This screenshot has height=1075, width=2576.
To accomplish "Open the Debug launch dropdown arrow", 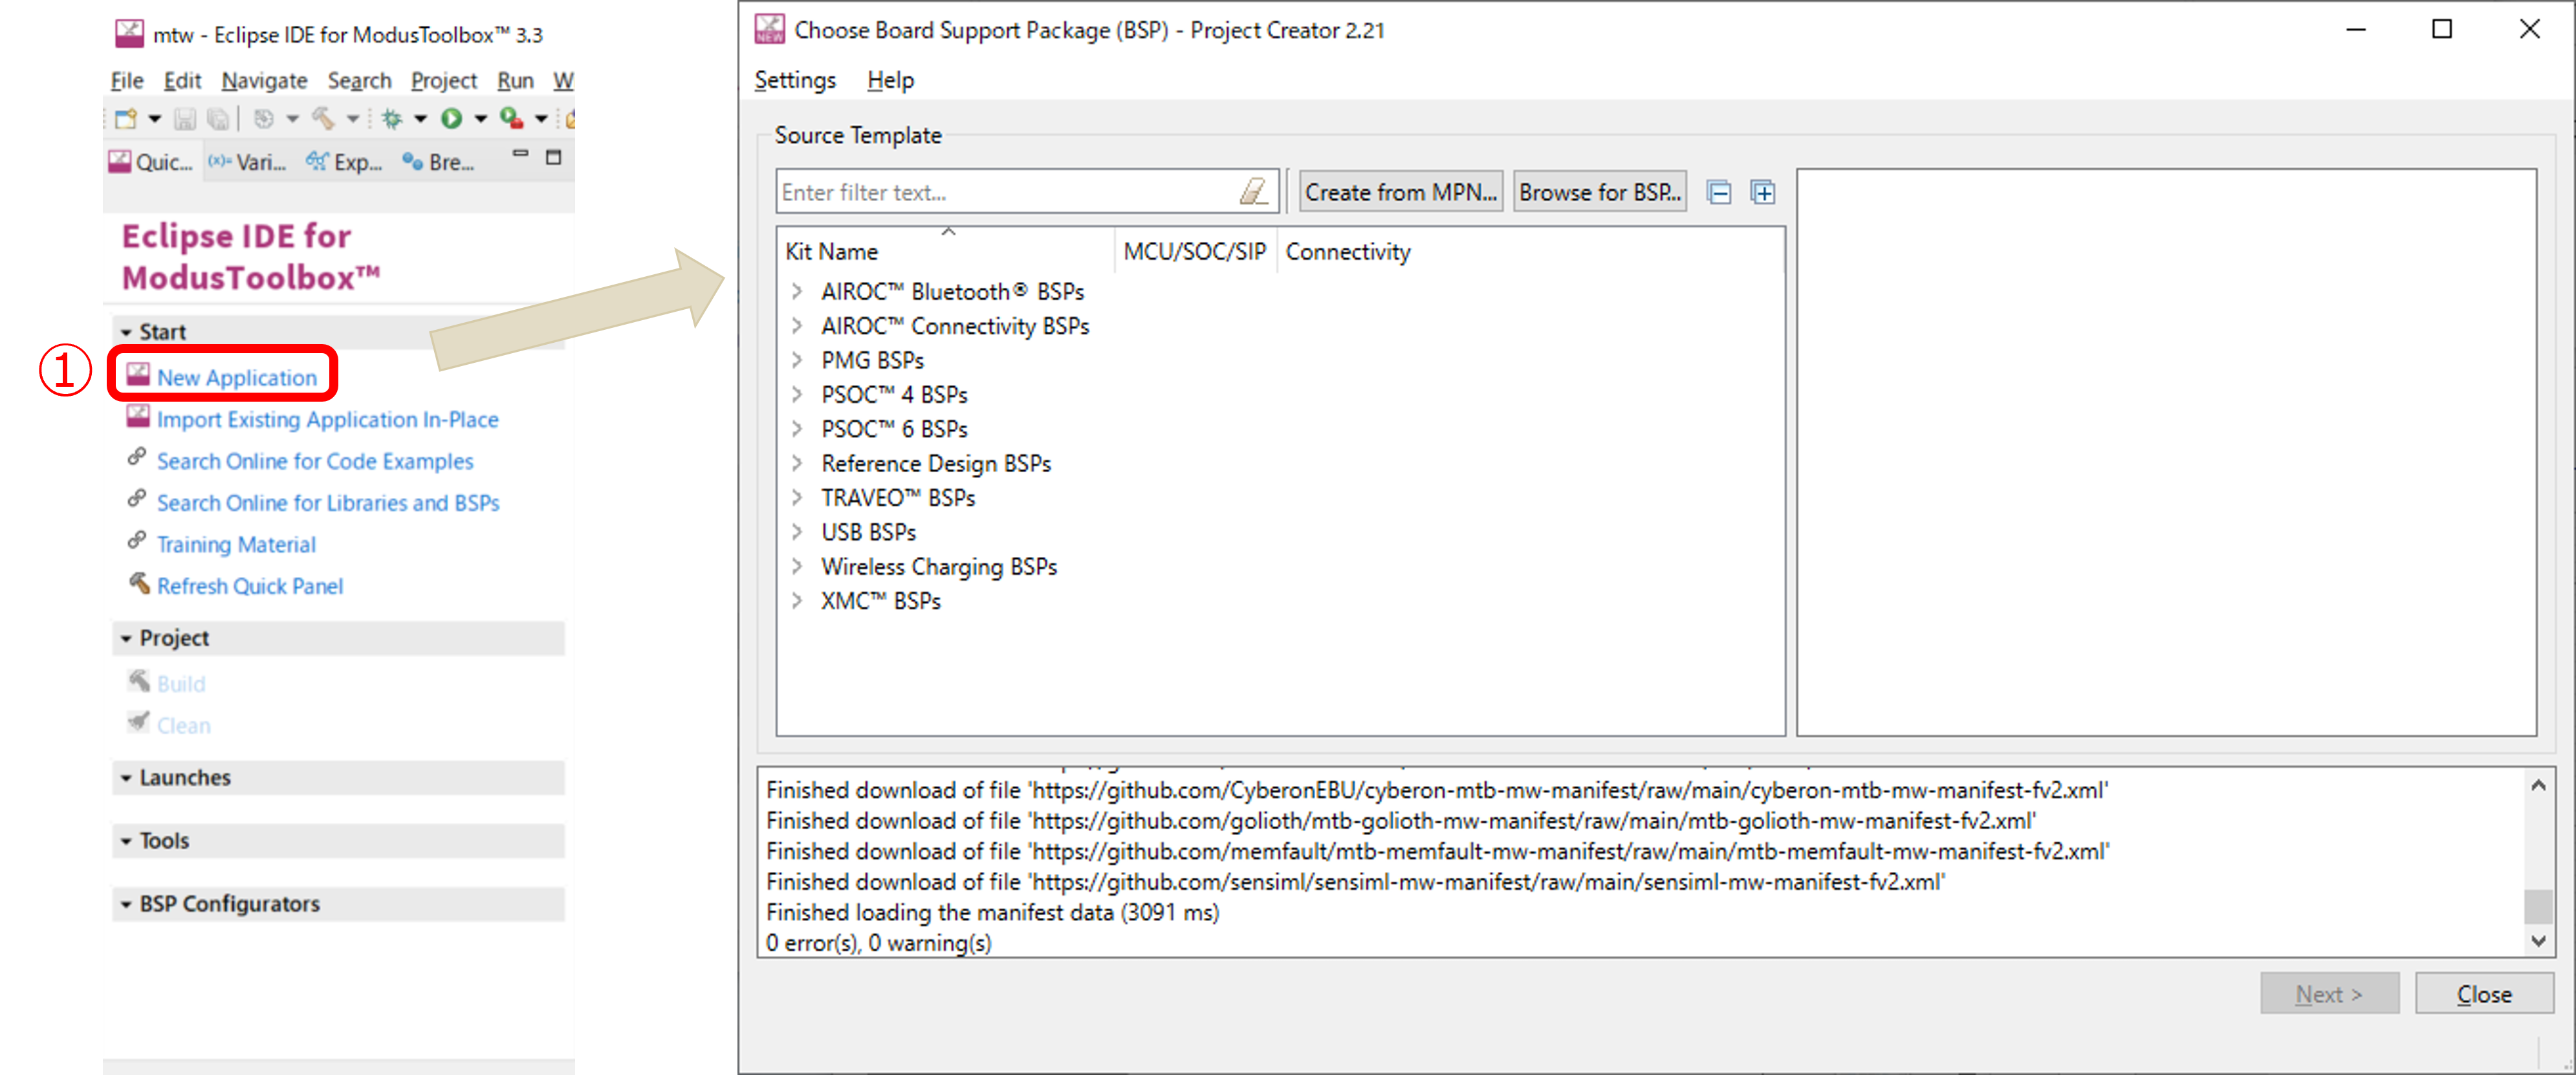I will point(421,119).
